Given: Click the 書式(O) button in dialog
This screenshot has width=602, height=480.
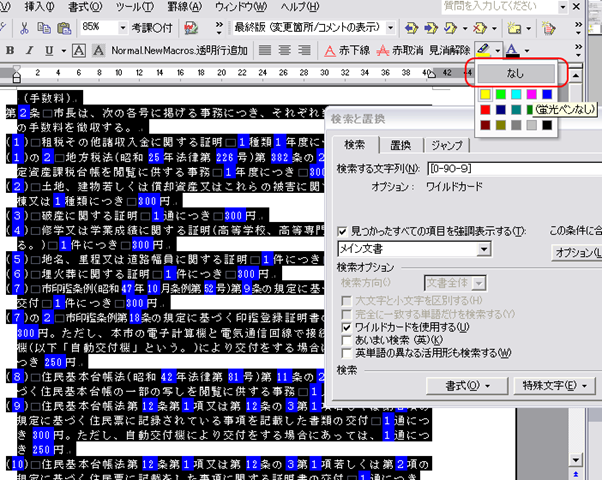Looking at the screenshot, I should pyautogui.click(x=467, y=386).
